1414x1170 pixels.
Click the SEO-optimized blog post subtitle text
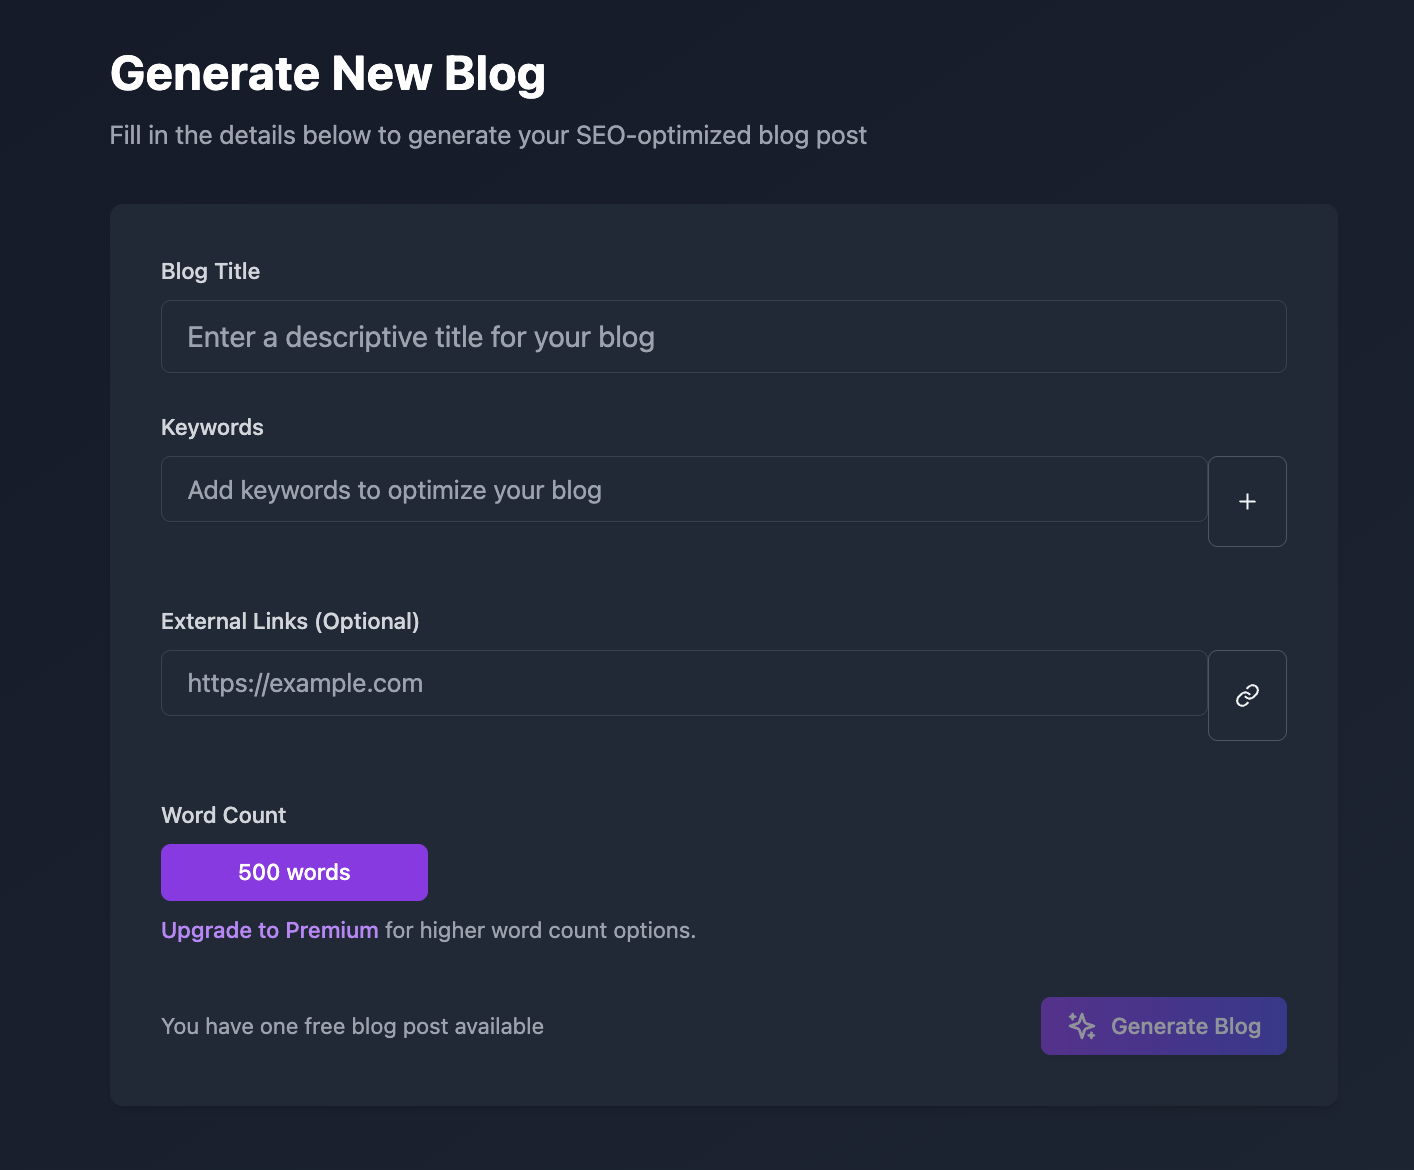coord(487,135)
